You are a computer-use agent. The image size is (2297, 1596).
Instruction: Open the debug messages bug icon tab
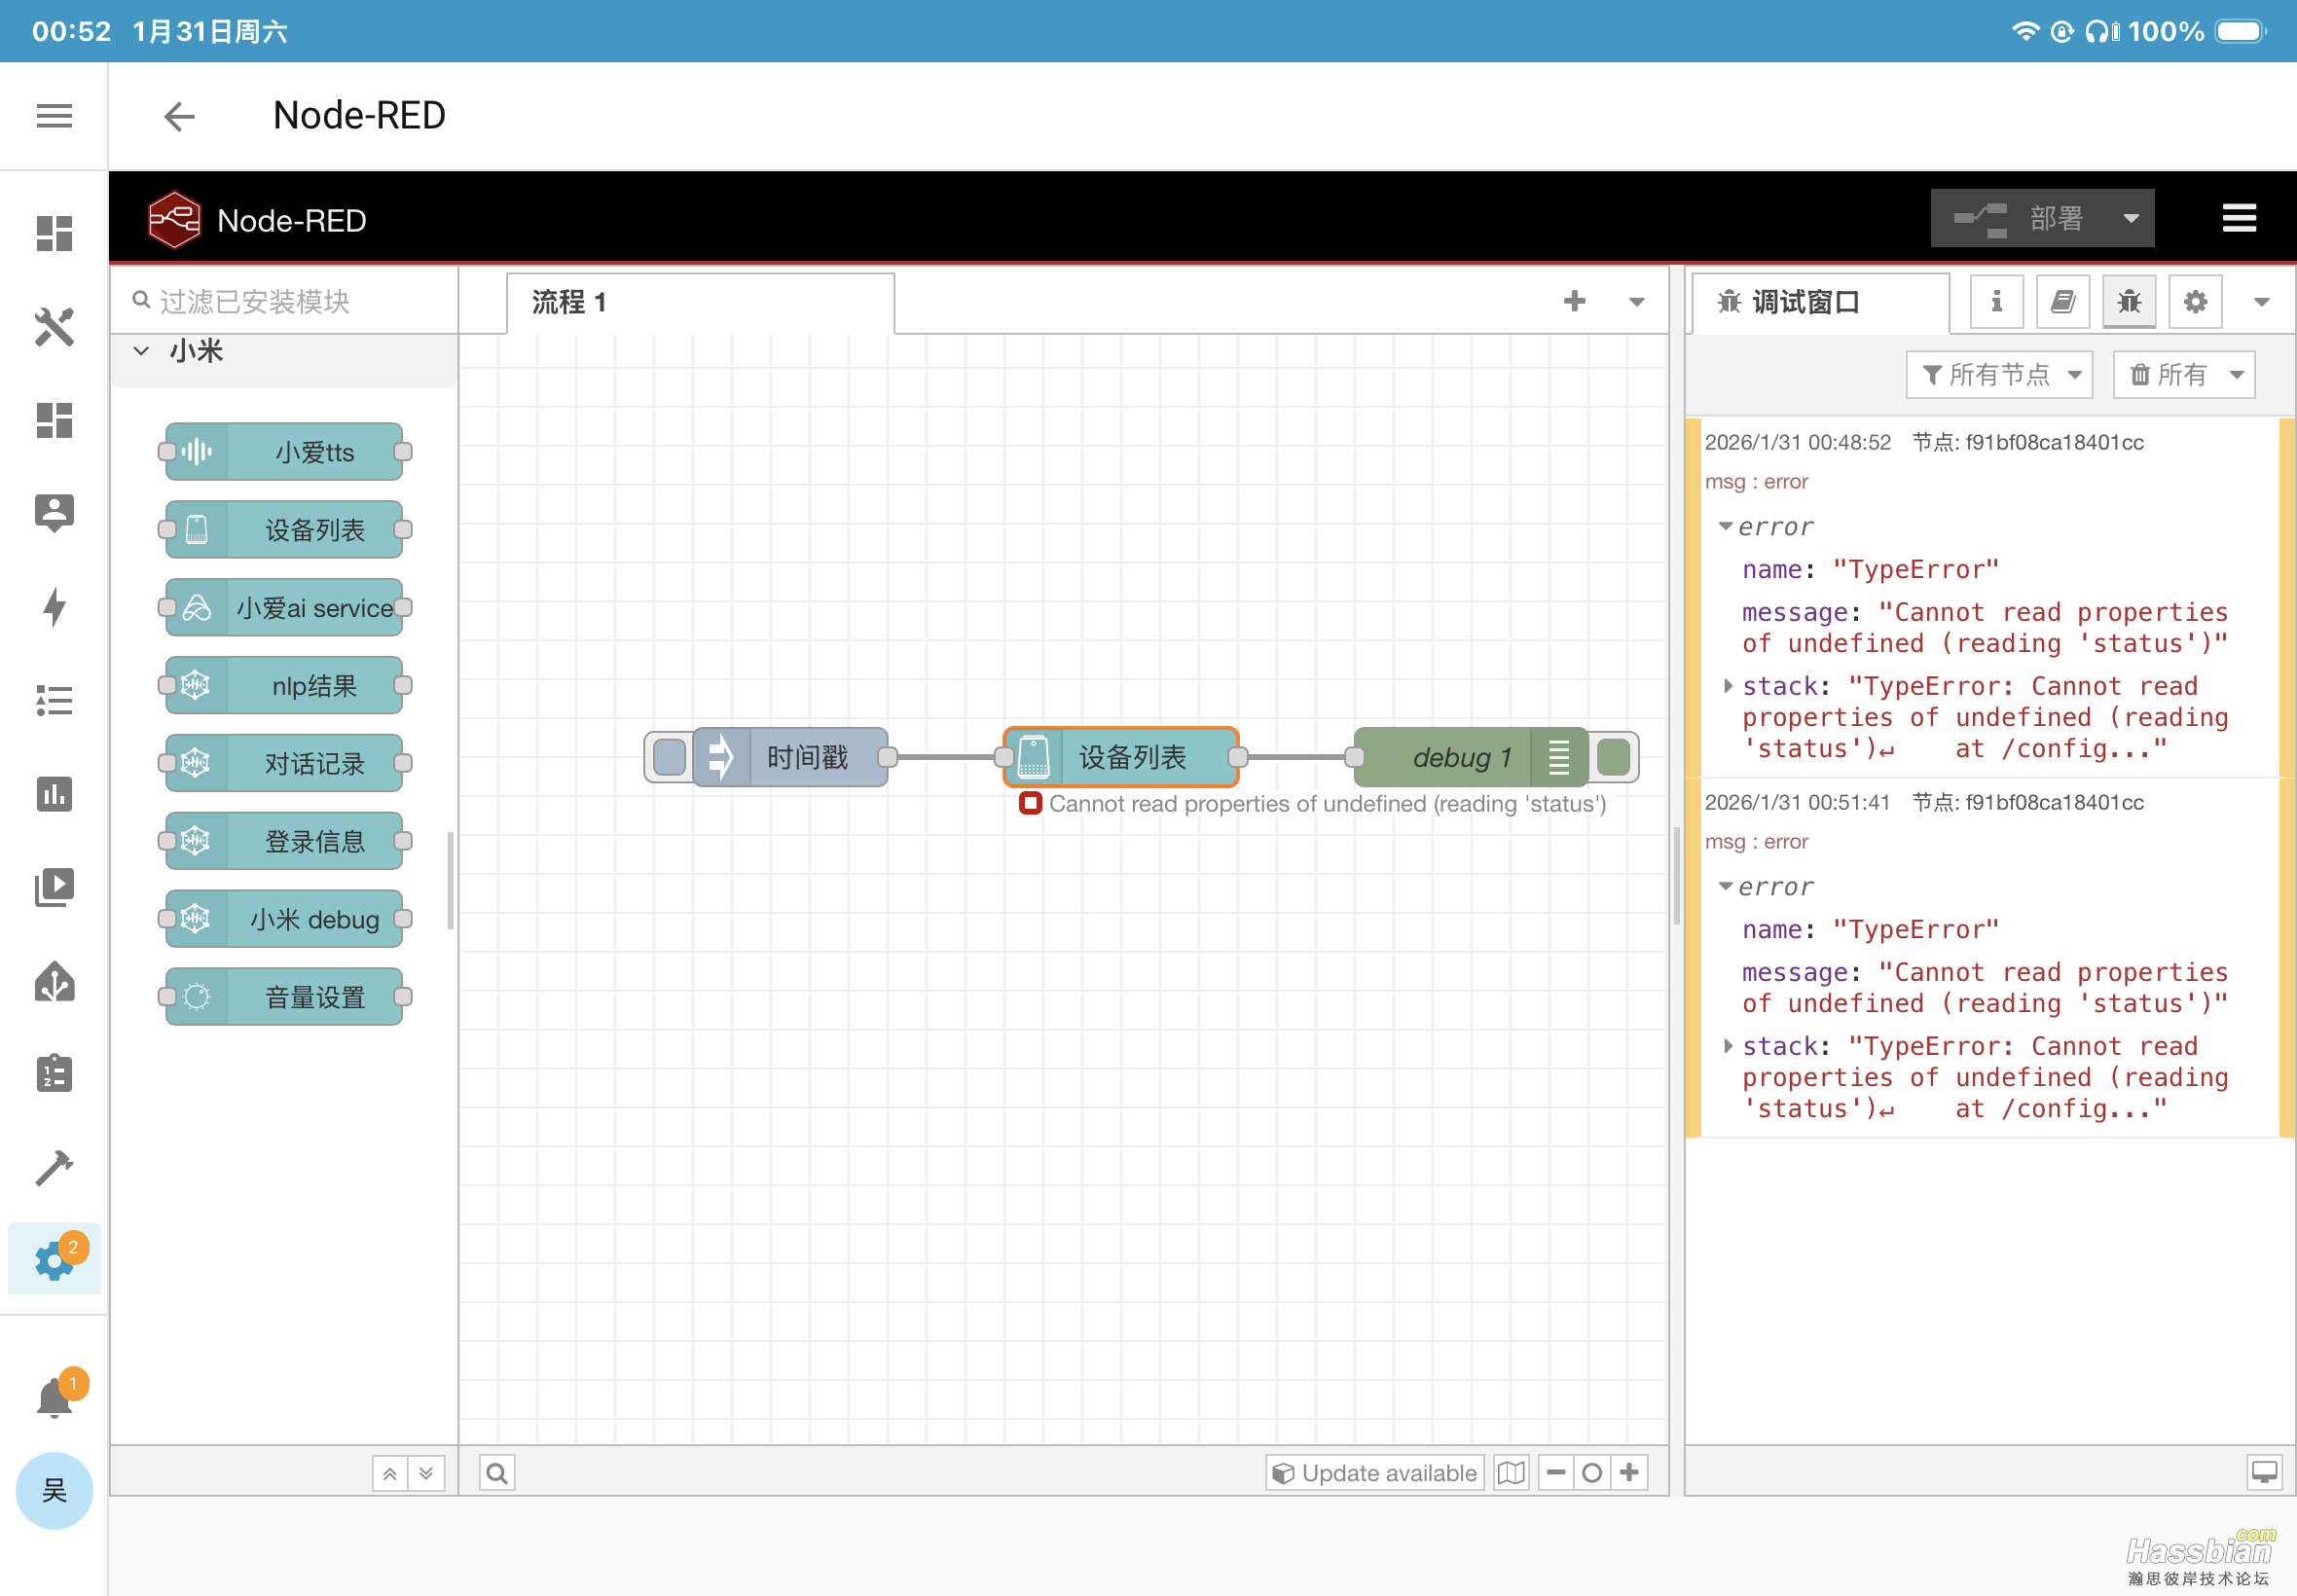click(2128, 301)
